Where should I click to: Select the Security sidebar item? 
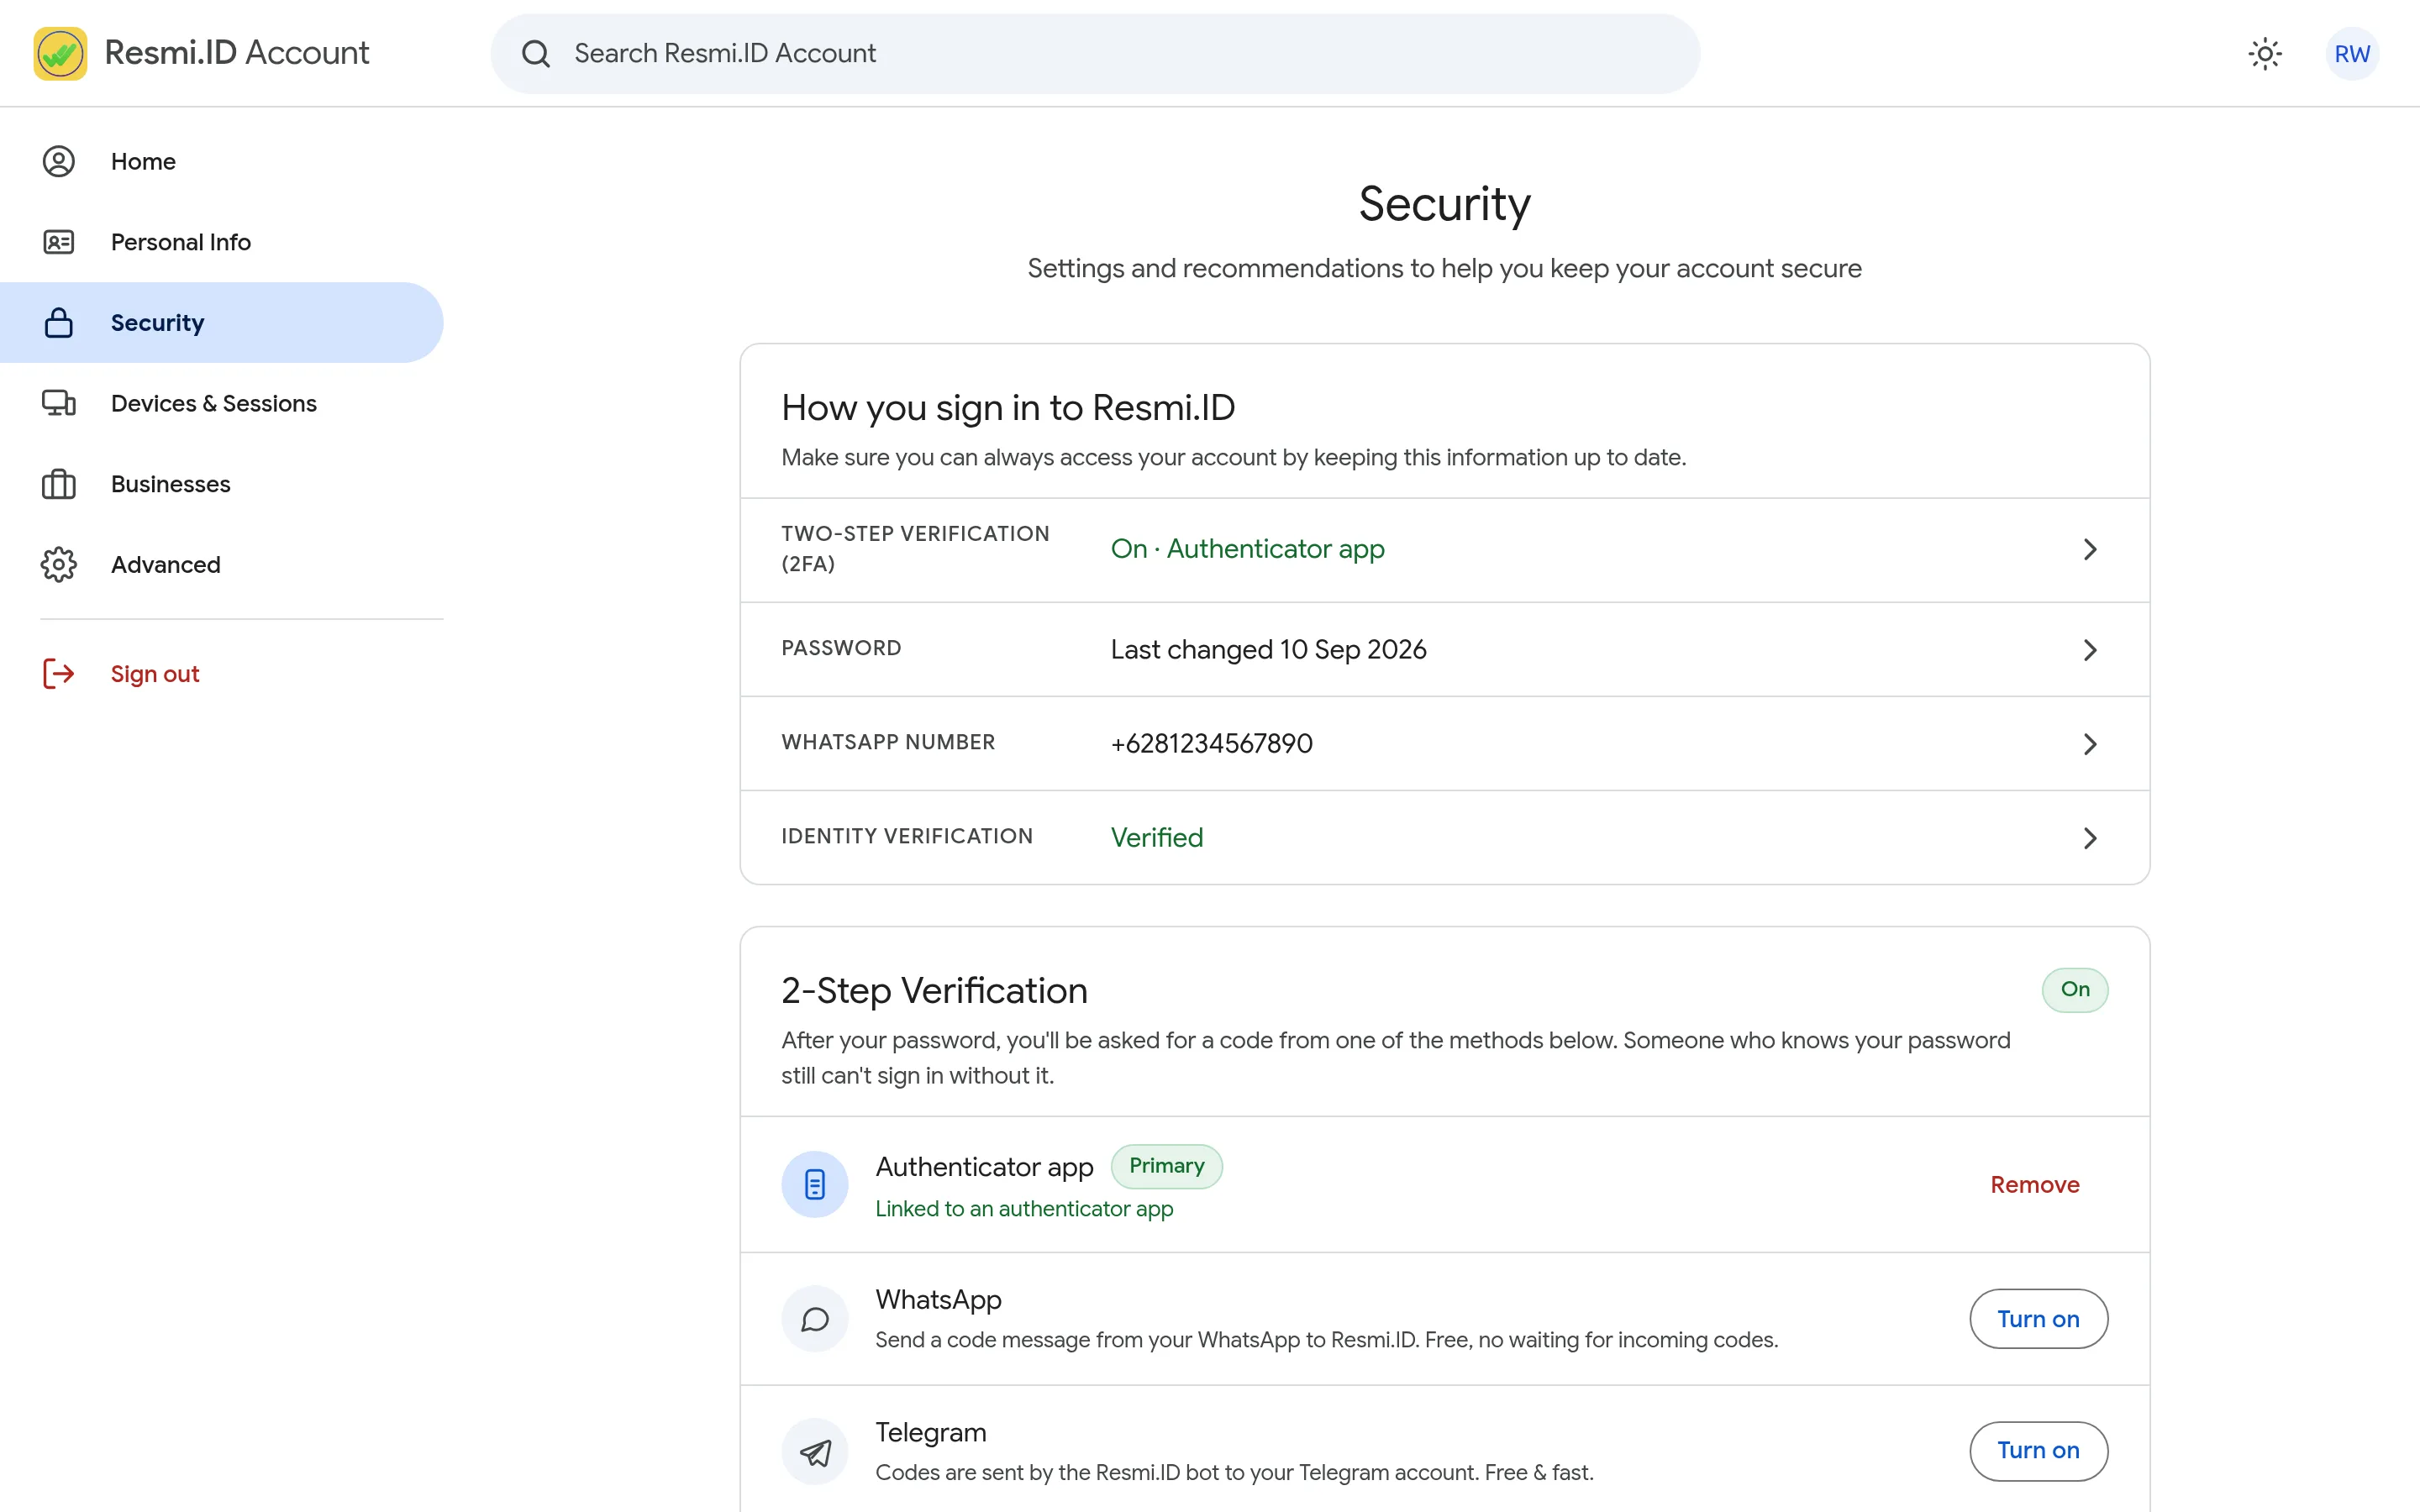click(221, 322)
